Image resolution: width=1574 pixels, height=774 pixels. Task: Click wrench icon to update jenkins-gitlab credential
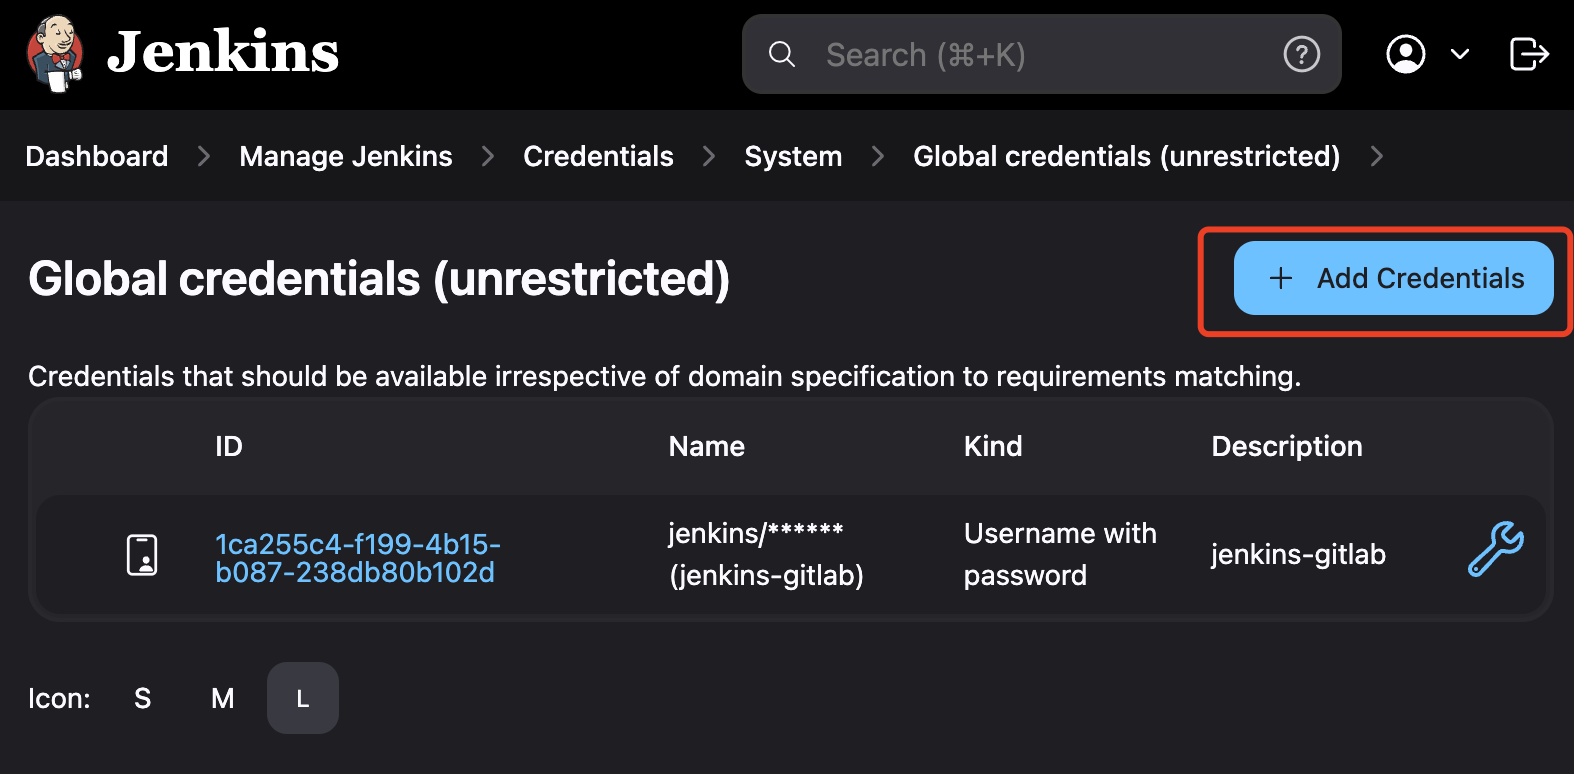tap(1495, 549)
